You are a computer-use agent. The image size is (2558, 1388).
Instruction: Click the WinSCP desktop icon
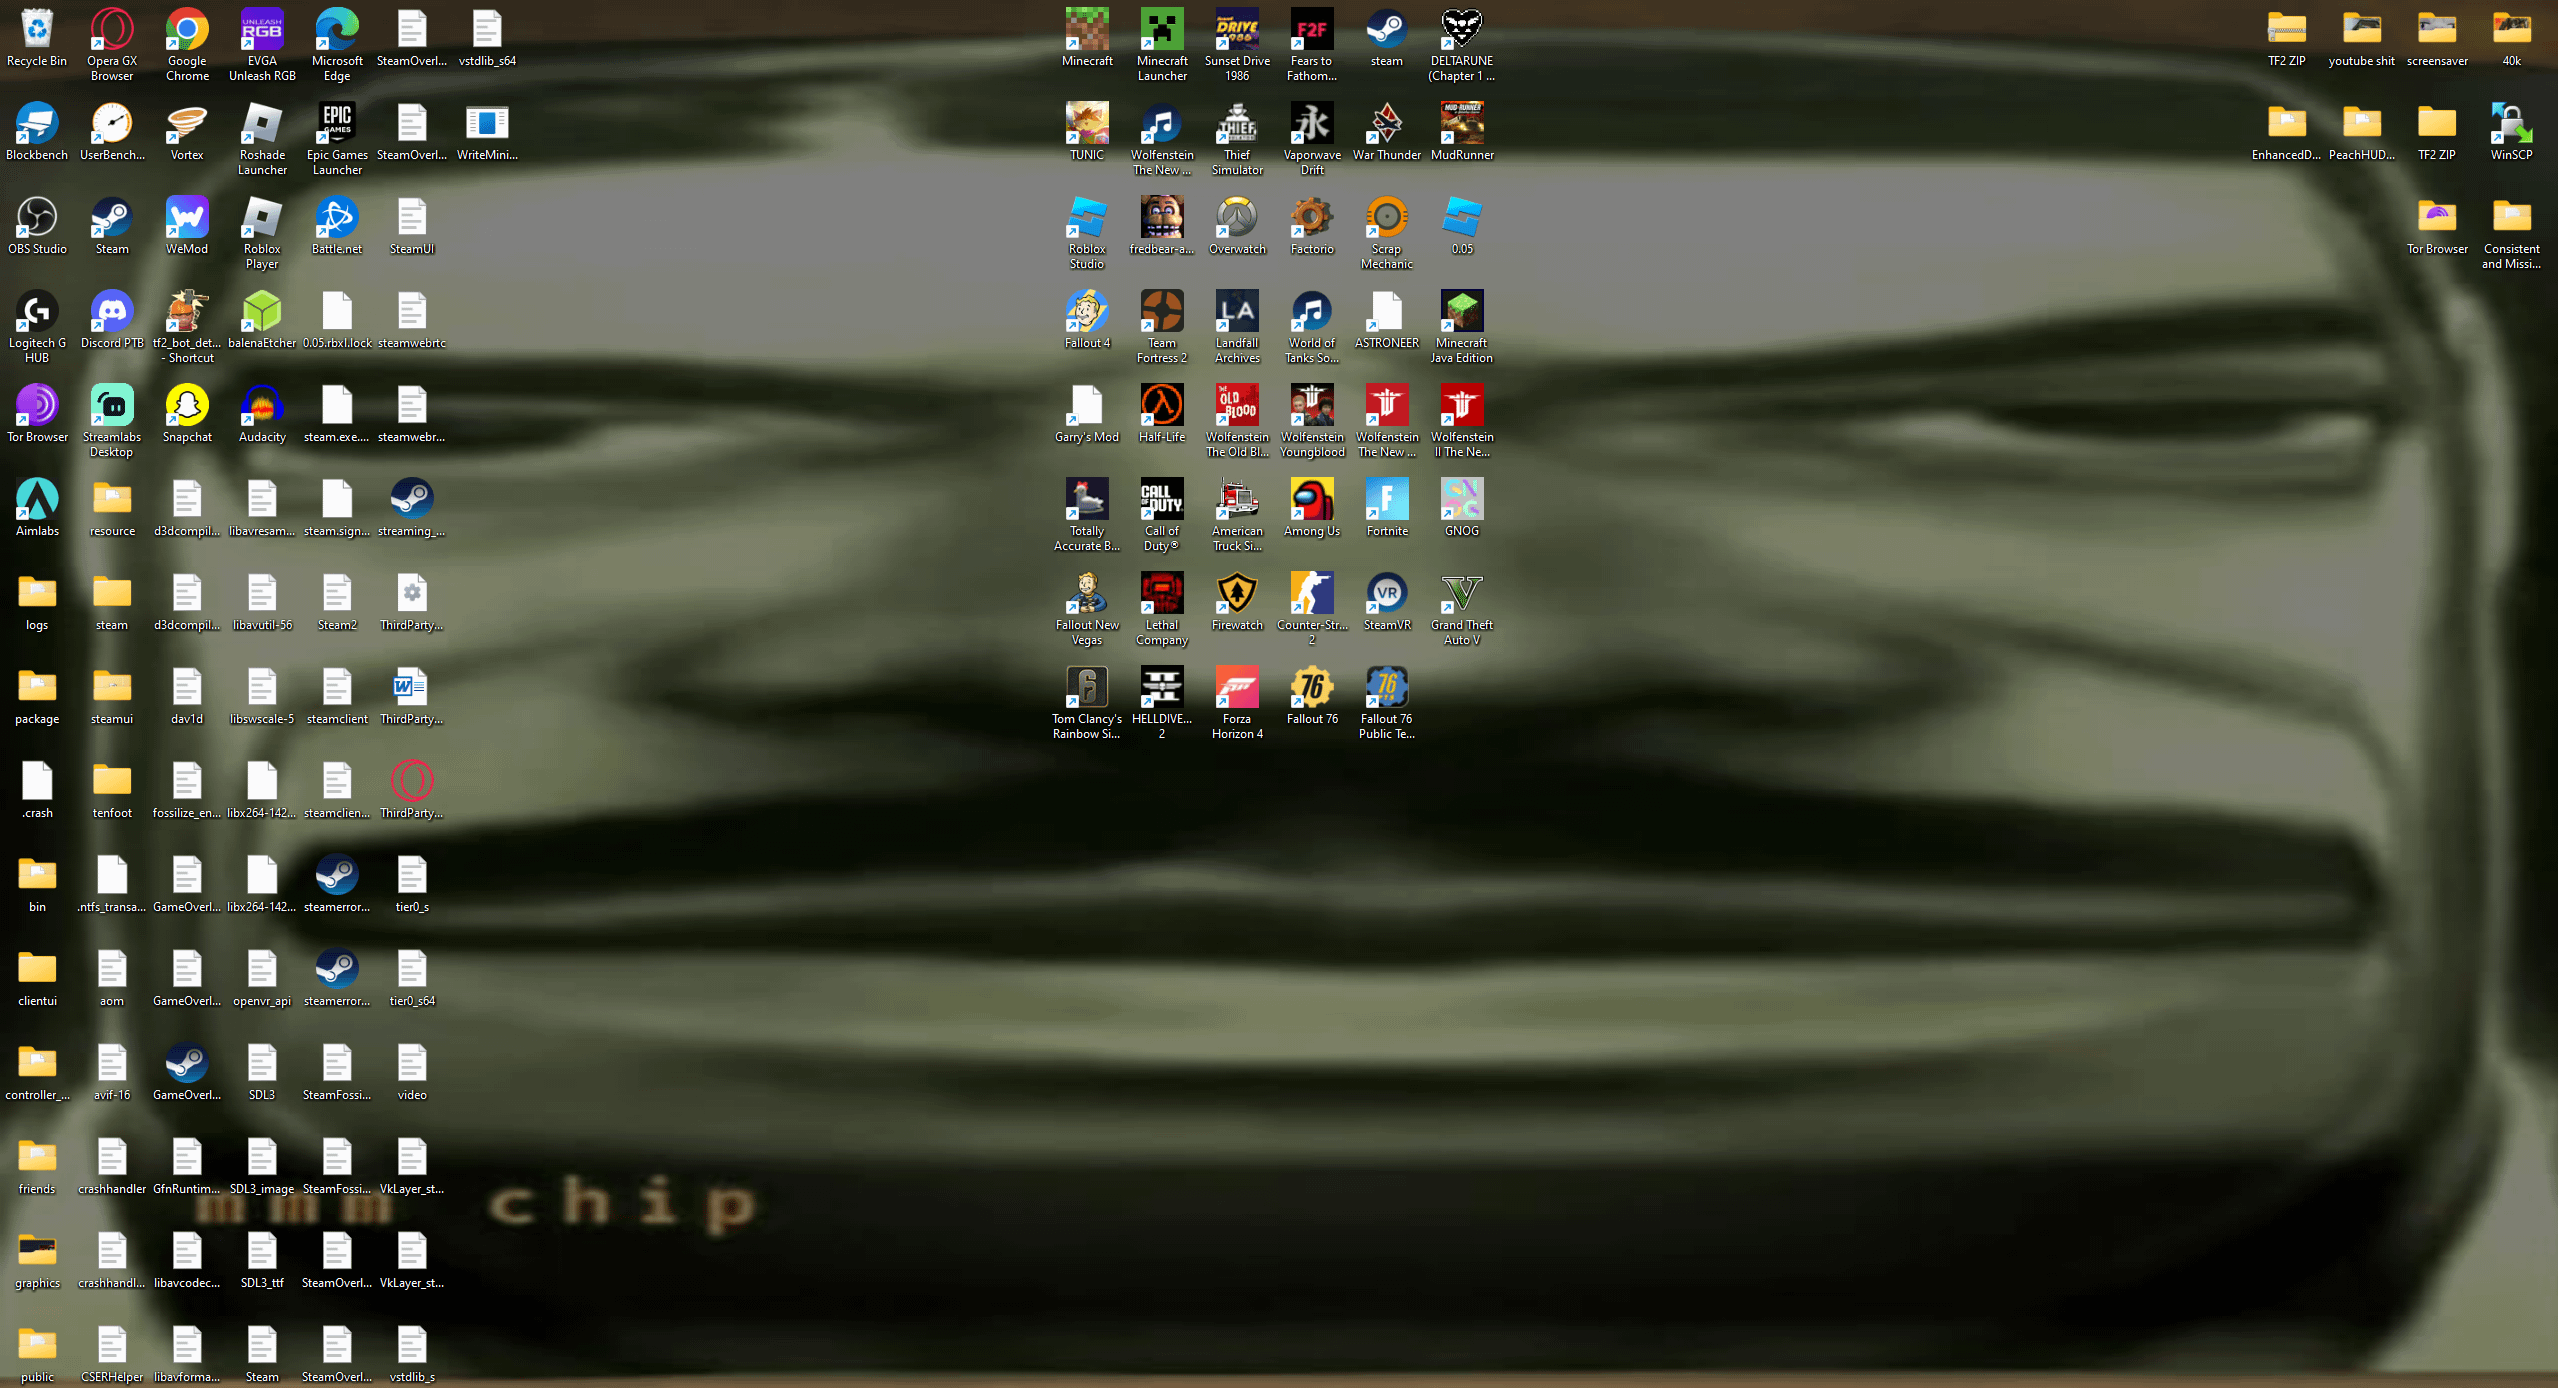(2511, 124)
